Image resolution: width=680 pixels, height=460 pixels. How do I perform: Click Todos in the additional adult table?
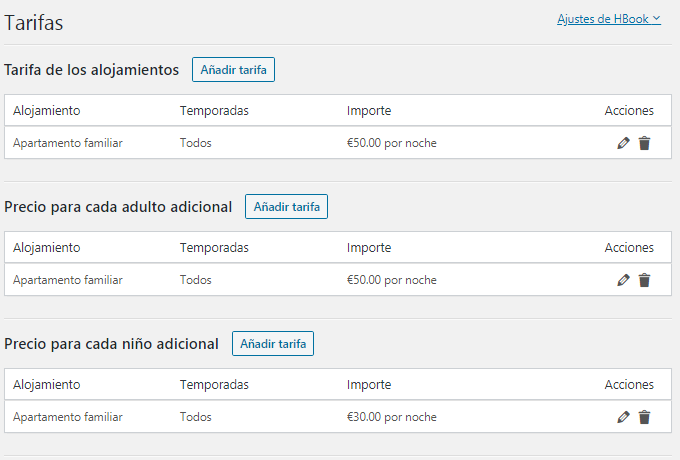(196, 280)
